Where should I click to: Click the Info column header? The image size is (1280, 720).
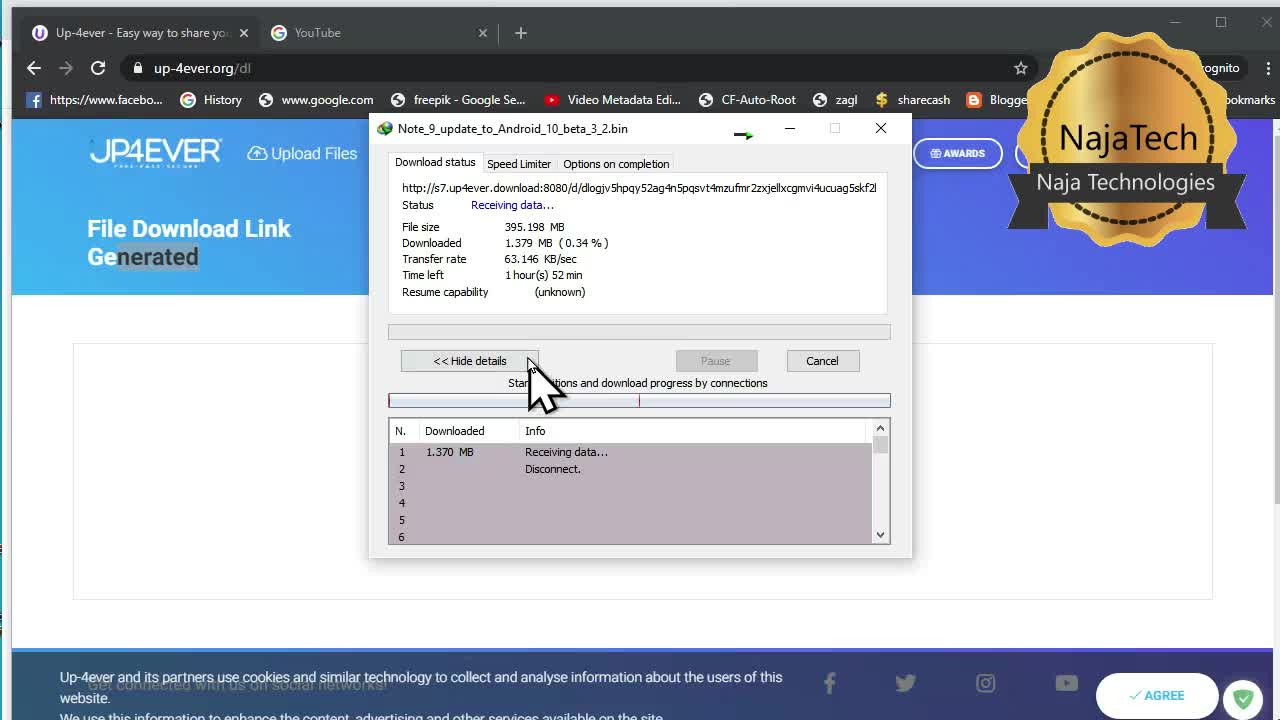pyautogui.click(x=692, y=431)
